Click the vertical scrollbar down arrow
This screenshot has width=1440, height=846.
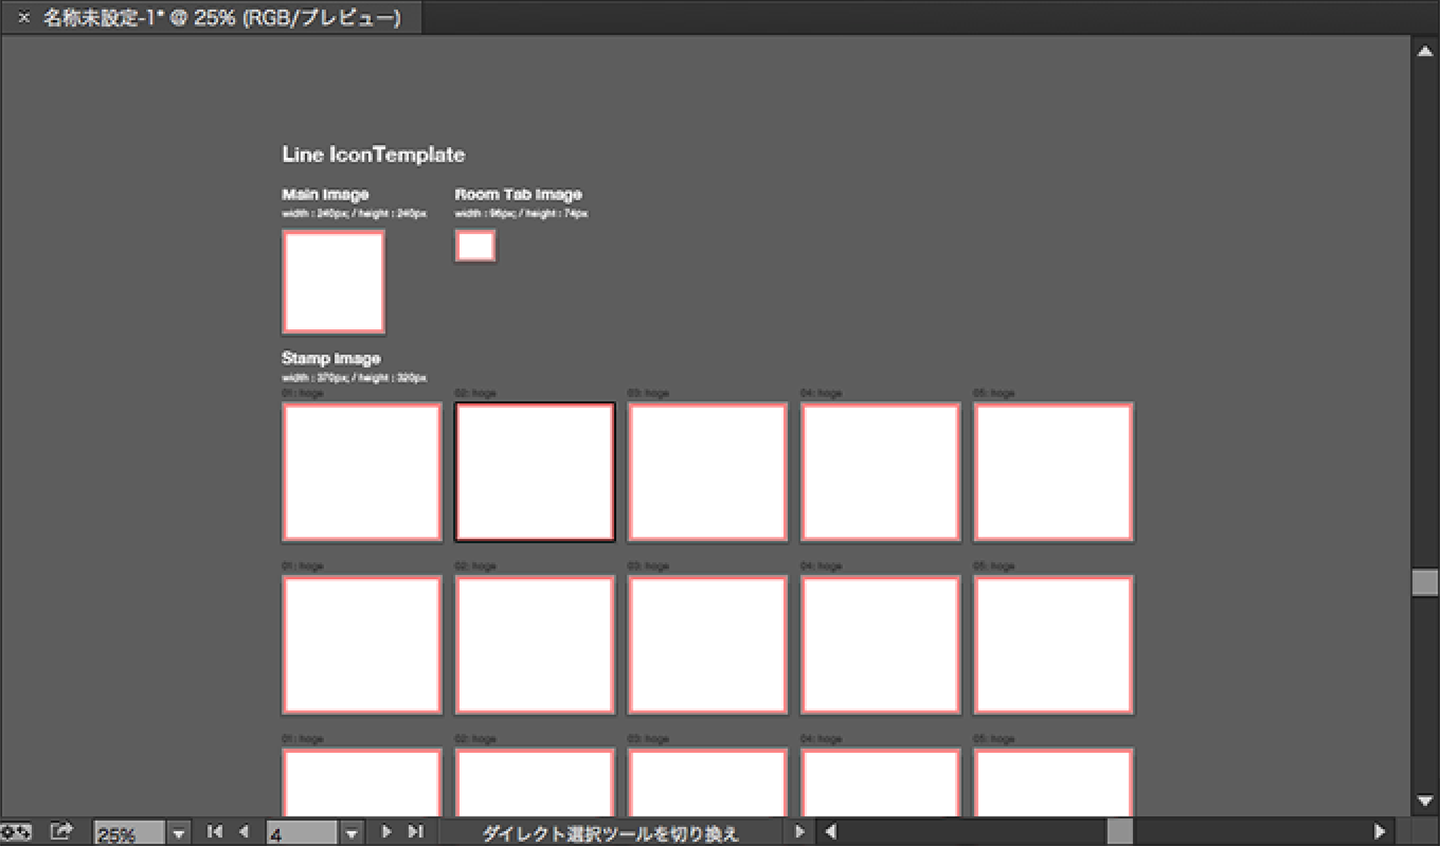coord(1425,801)
